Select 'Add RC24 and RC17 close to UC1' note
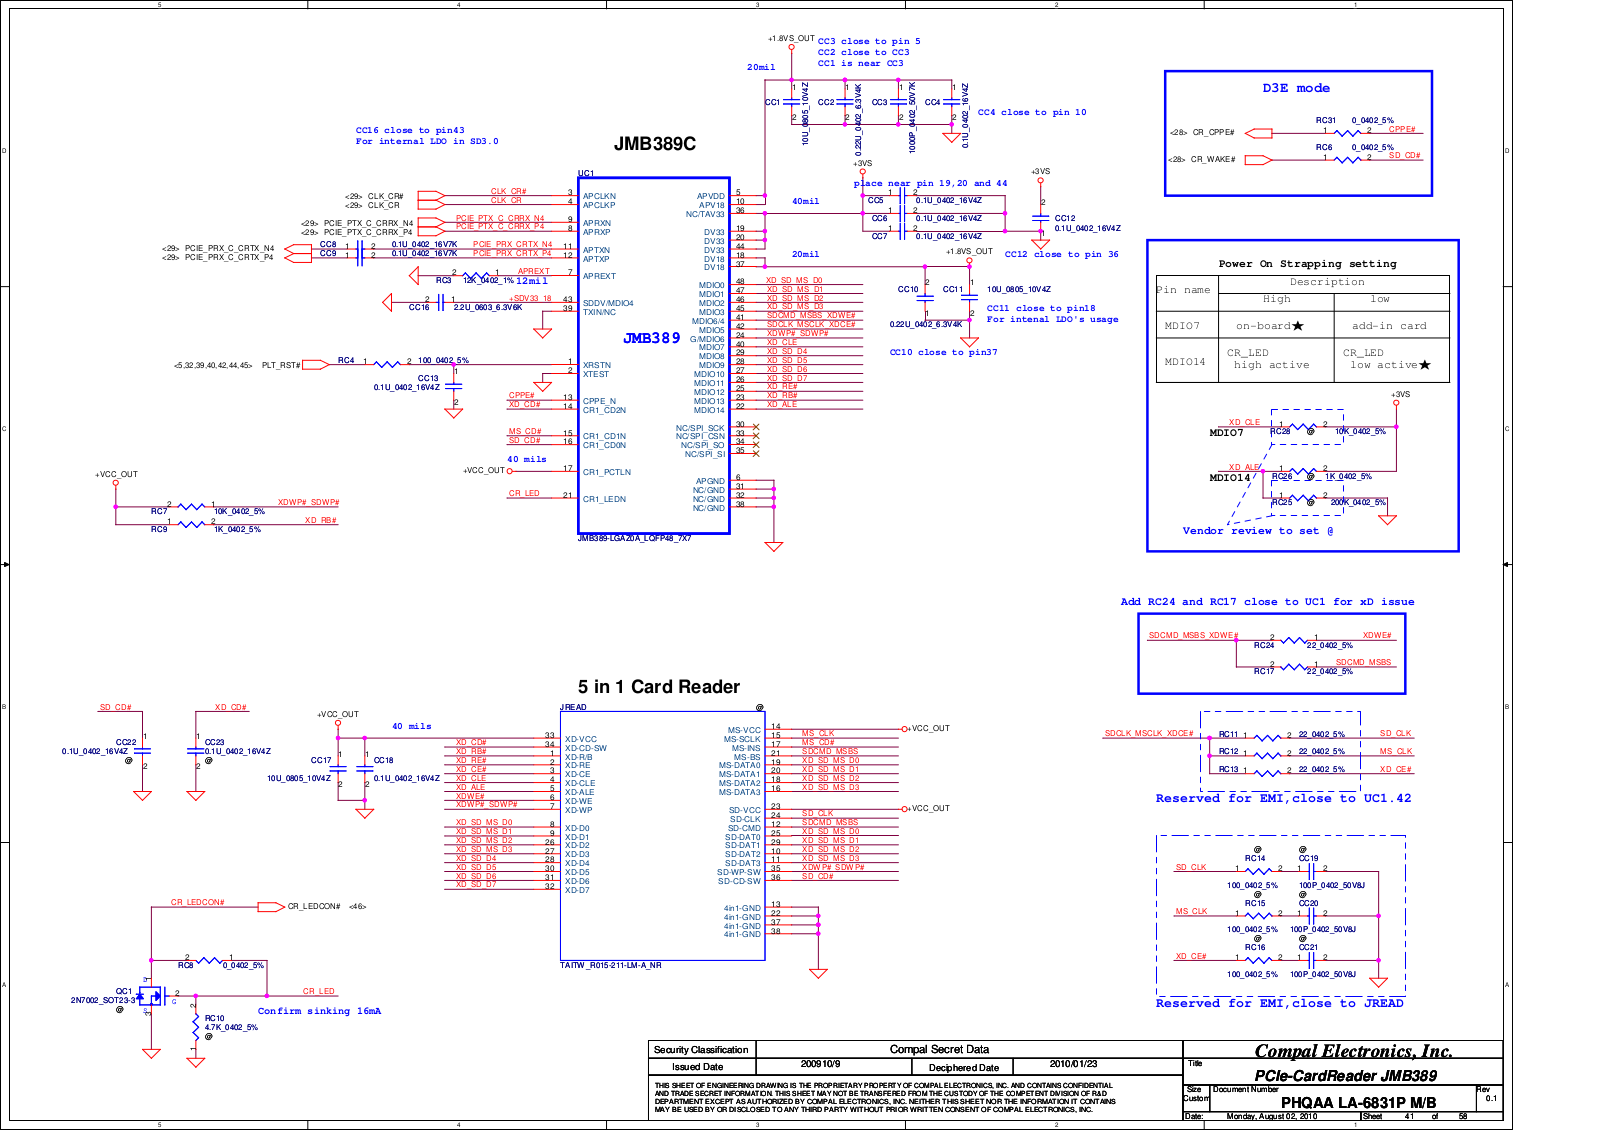The image size is (1600, 1131). [x=1267, y=602]
